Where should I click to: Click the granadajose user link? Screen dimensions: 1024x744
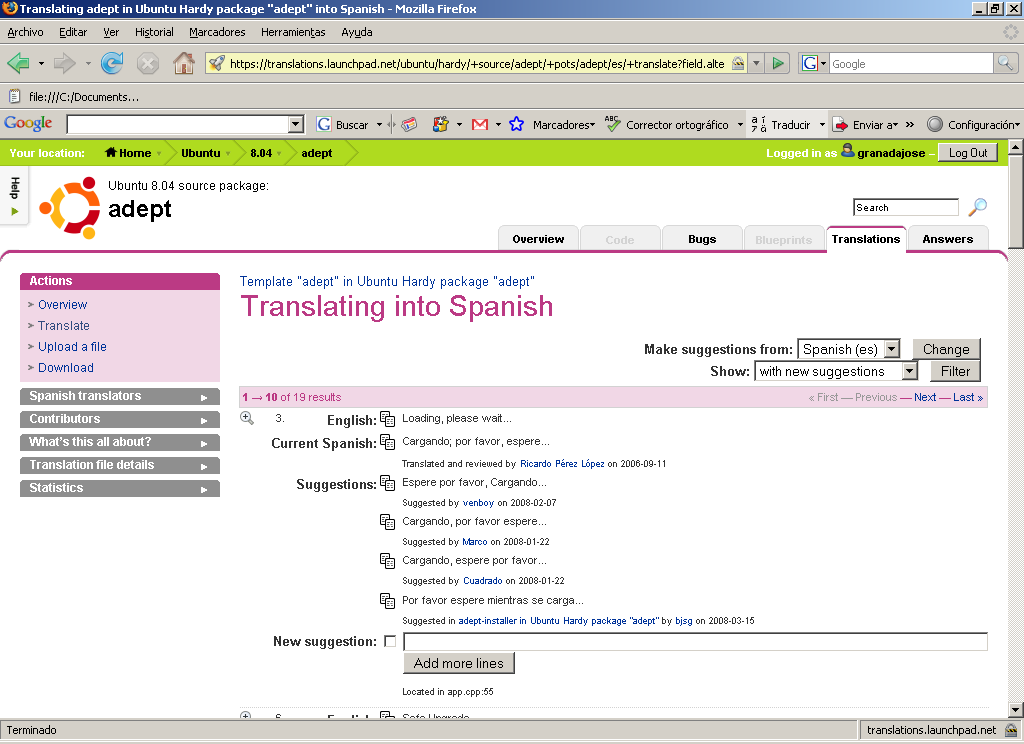pyautogui.click(x=891, y=153)
